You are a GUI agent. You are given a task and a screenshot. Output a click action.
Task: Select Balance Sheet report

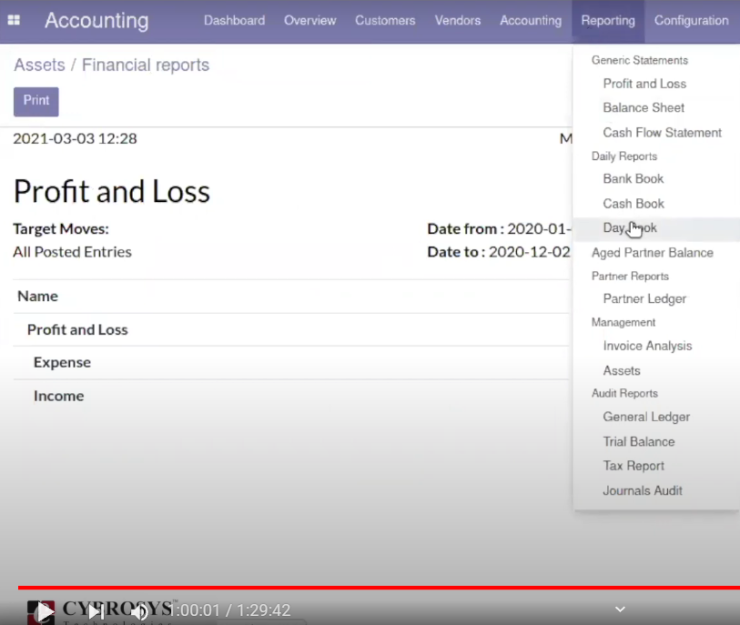pyautogui.click(x=644, y=108)
